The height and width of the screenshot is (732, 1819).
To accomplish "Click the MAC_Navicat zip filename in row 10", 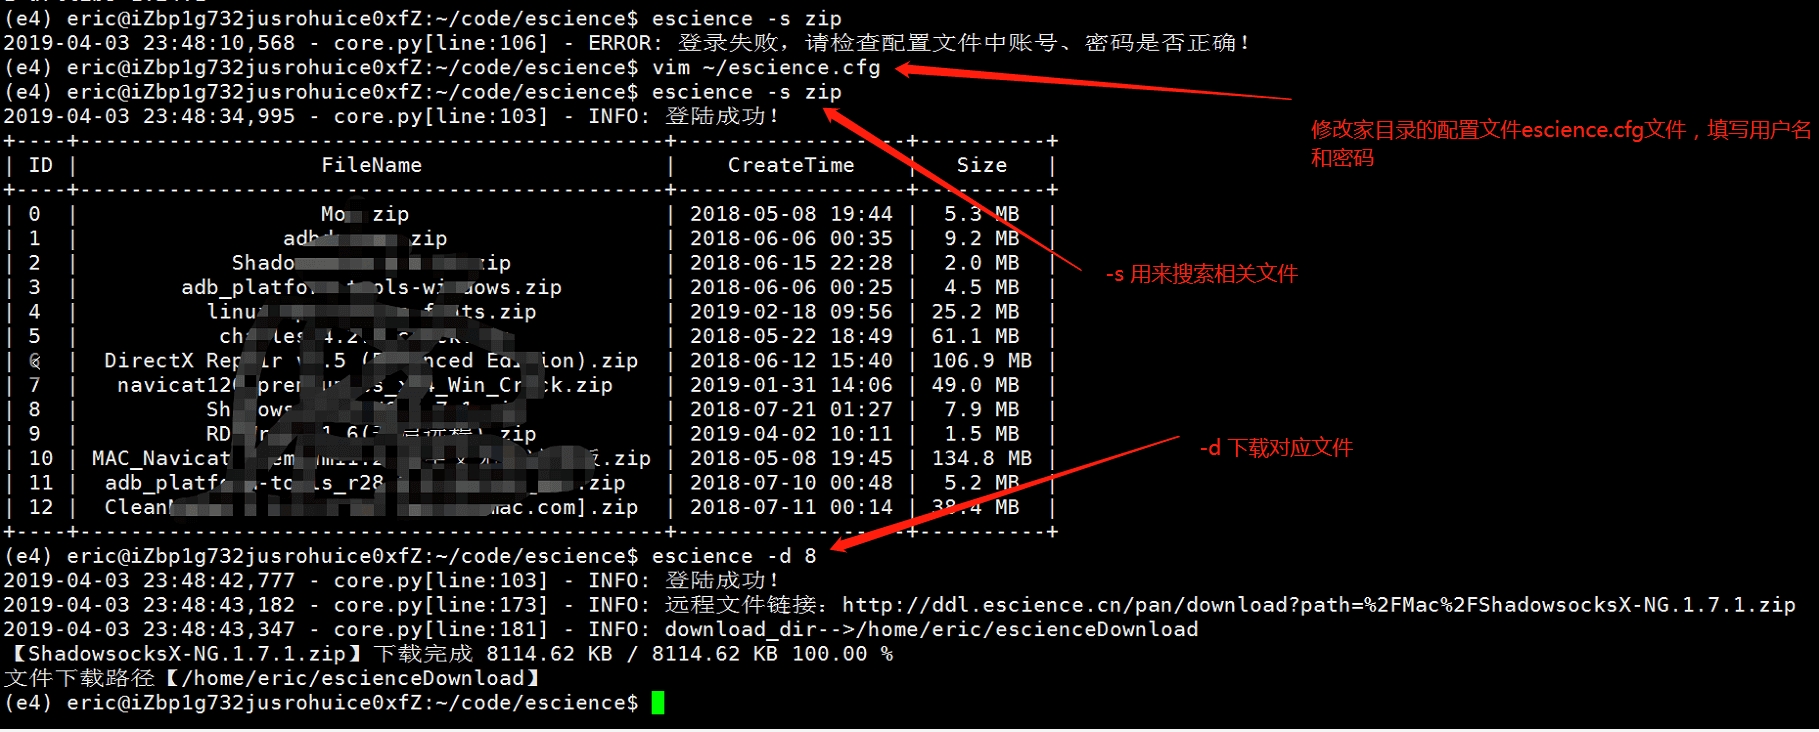I will coord(371,458).
